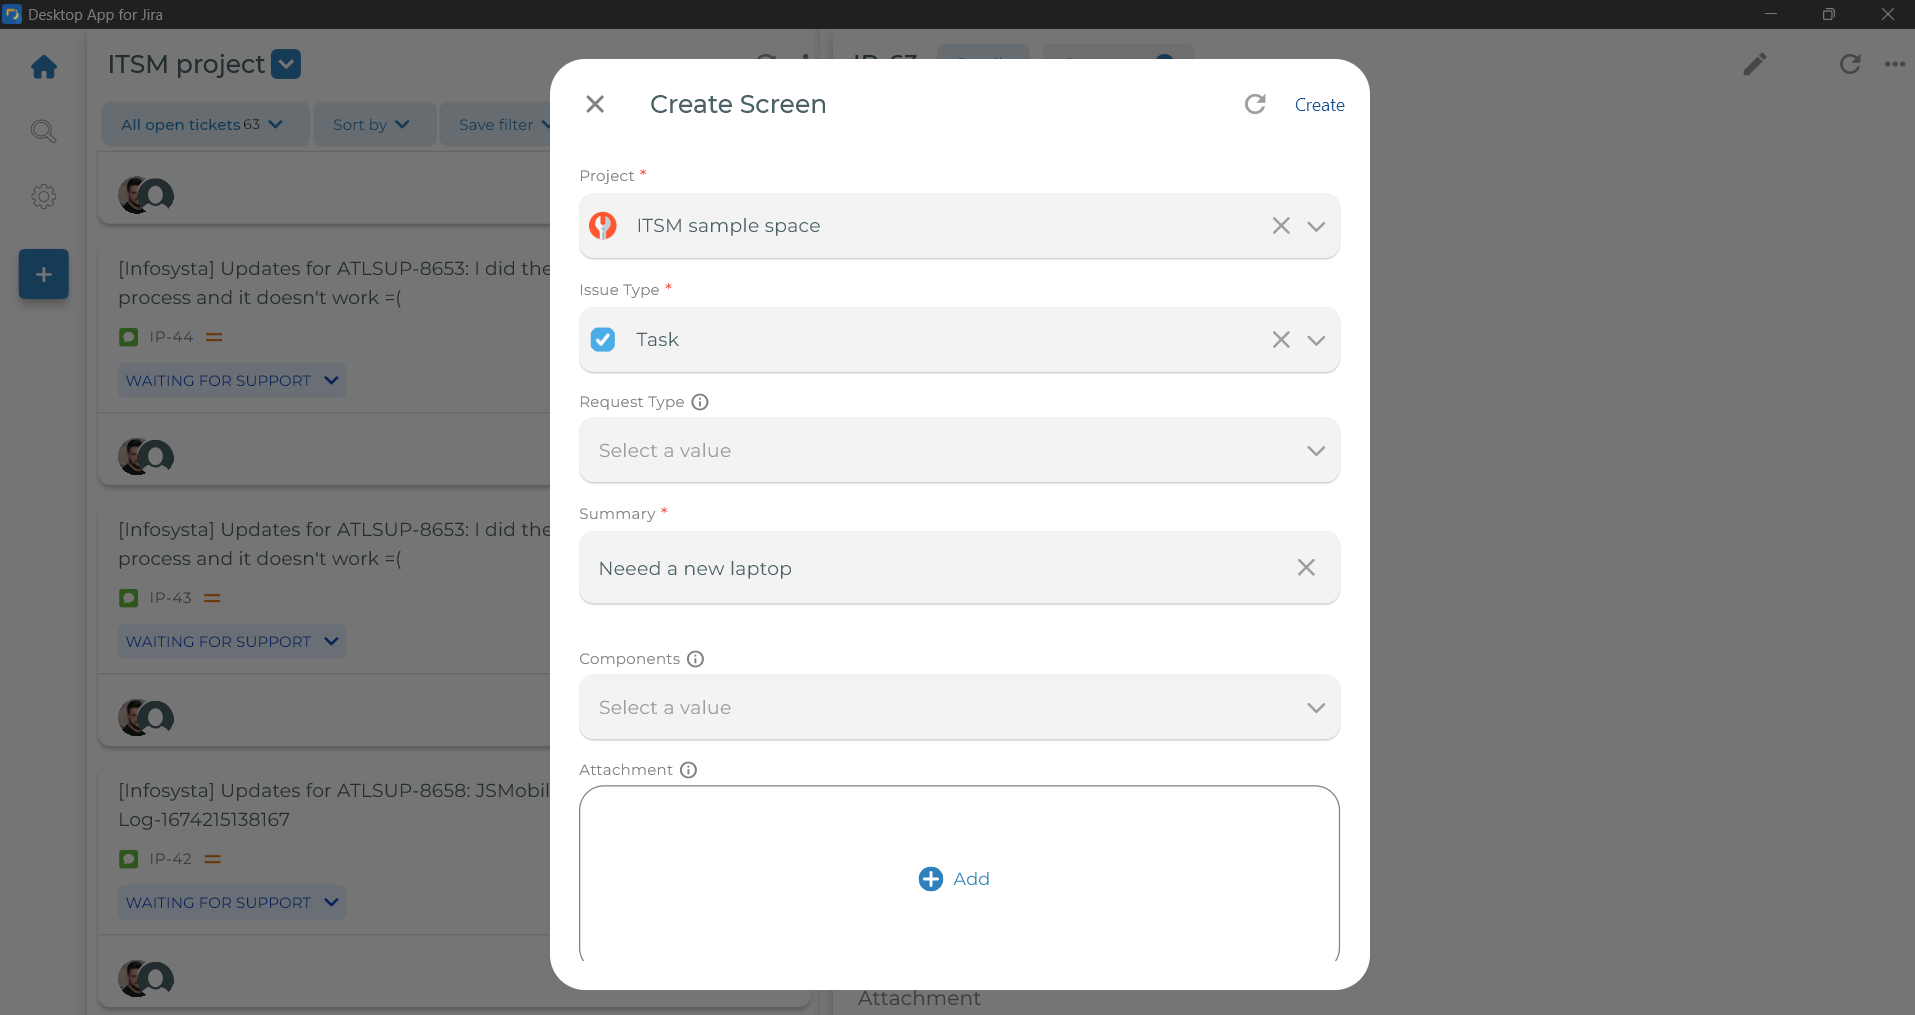The height and width of the screenshot is (1015, 1915).
Task: Show info for Components field
Action: coord(696,659)
